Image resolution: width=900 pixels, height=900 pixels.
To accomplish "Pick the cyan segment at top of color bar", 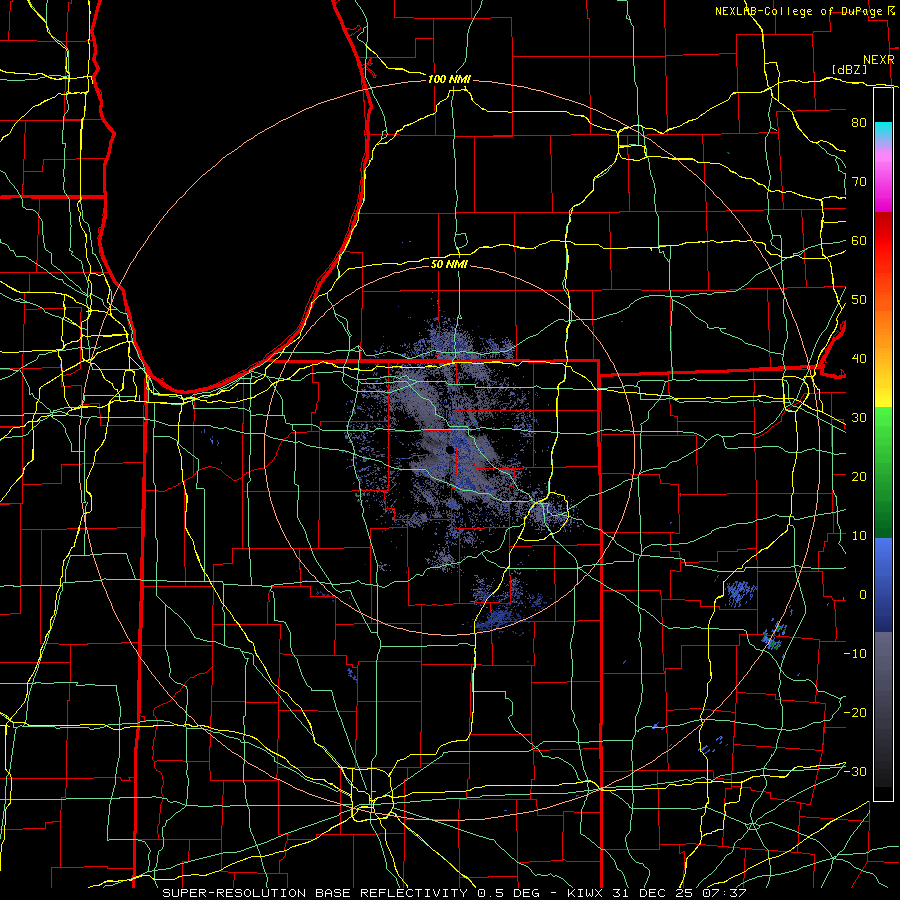I will point(883,133).
